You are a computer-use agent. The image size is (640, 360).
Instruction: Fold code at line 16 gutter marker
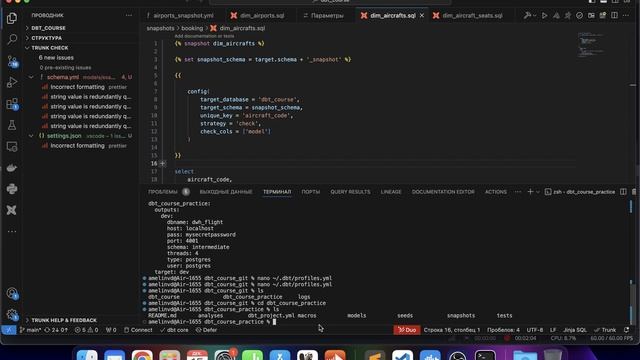[x=162, y=163]
